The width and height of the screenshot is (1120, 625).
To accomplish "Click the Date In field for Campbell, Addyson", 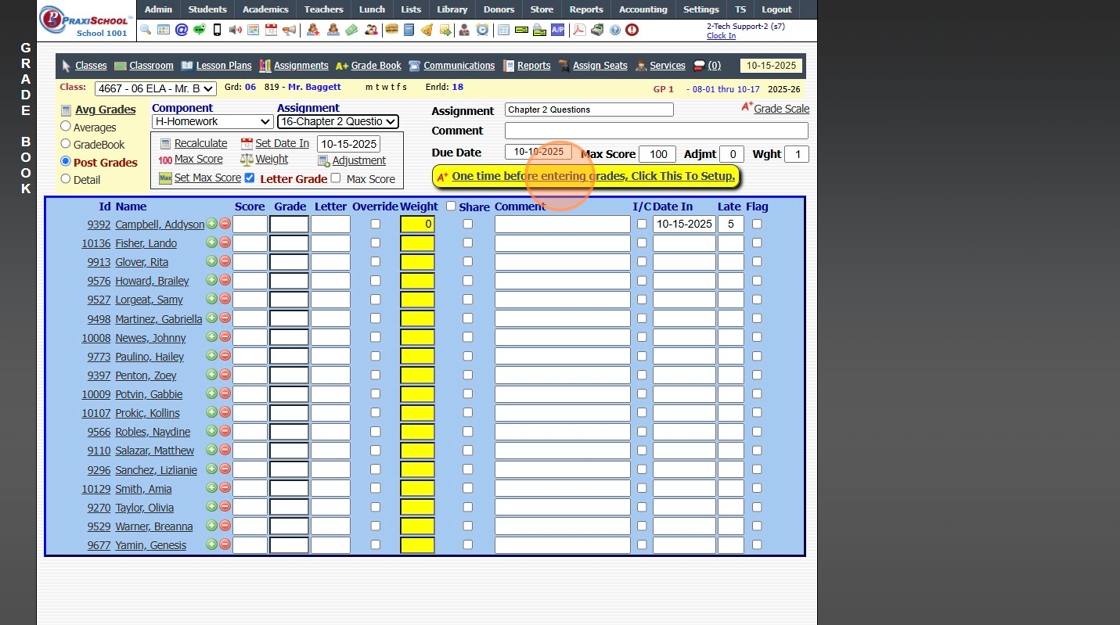I will tap(684, 224).
